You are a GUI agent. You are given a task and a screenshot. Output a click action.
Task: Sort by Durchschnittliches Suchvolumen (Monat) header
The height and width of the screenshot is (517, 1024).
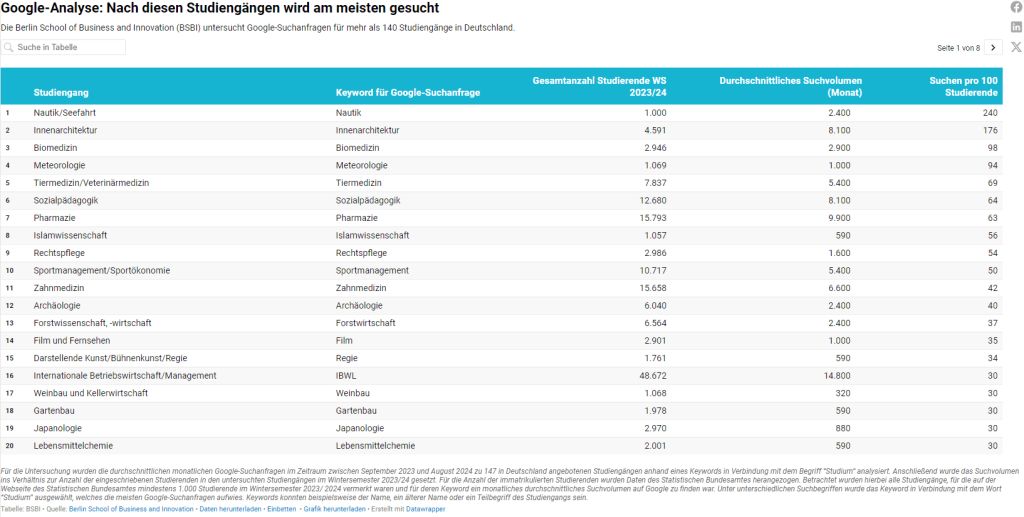[x=790, y=86]
